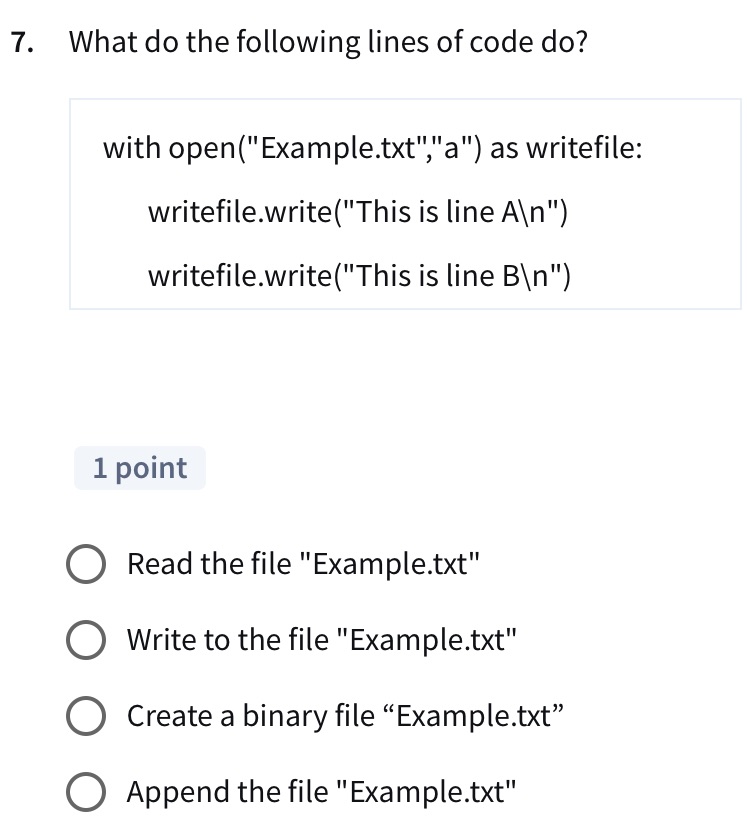Click the writefile.write line A statement
Image resolution: width=747 pixels, height=832 pixels.
(x=358, y=211)
